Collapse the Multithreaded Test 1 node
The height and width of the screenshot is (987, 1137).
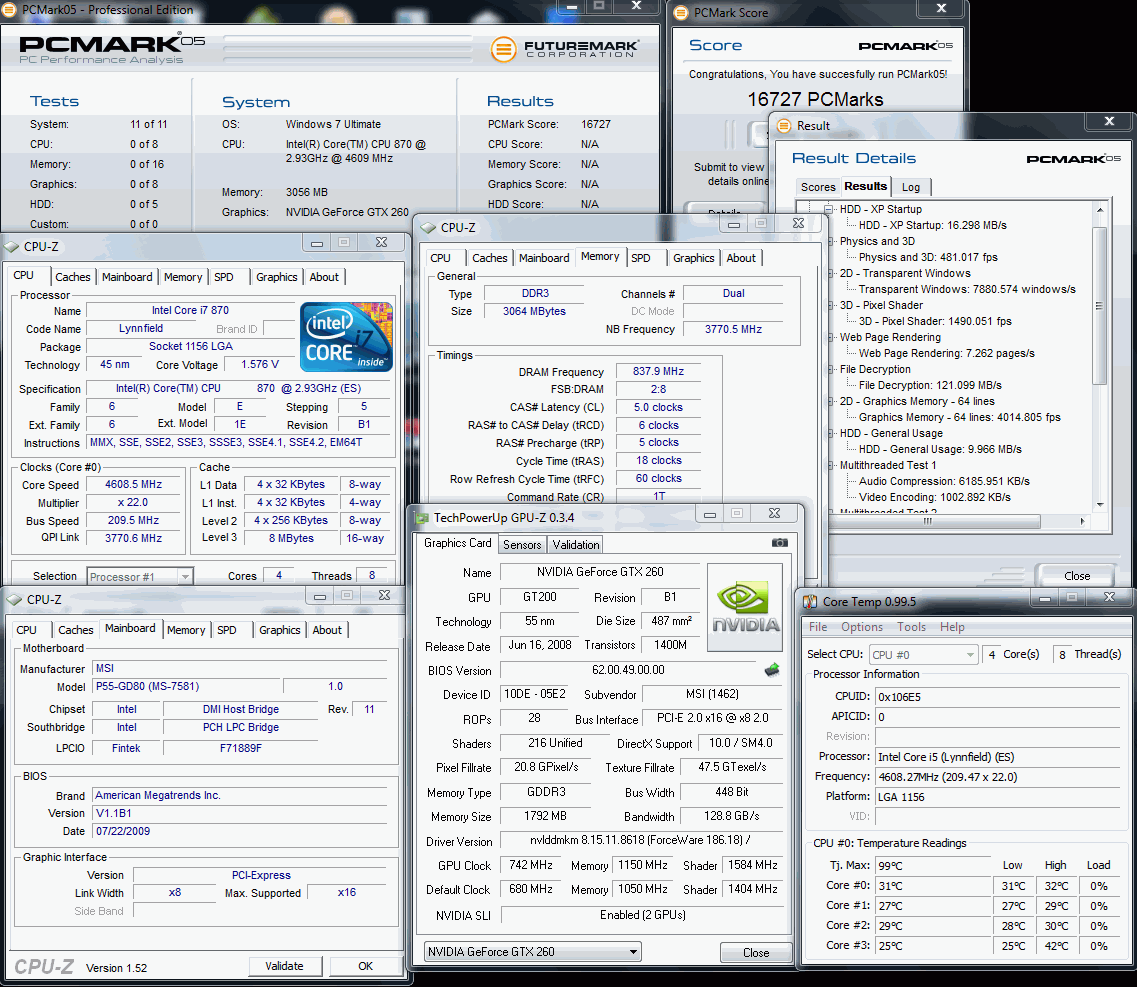830,465
